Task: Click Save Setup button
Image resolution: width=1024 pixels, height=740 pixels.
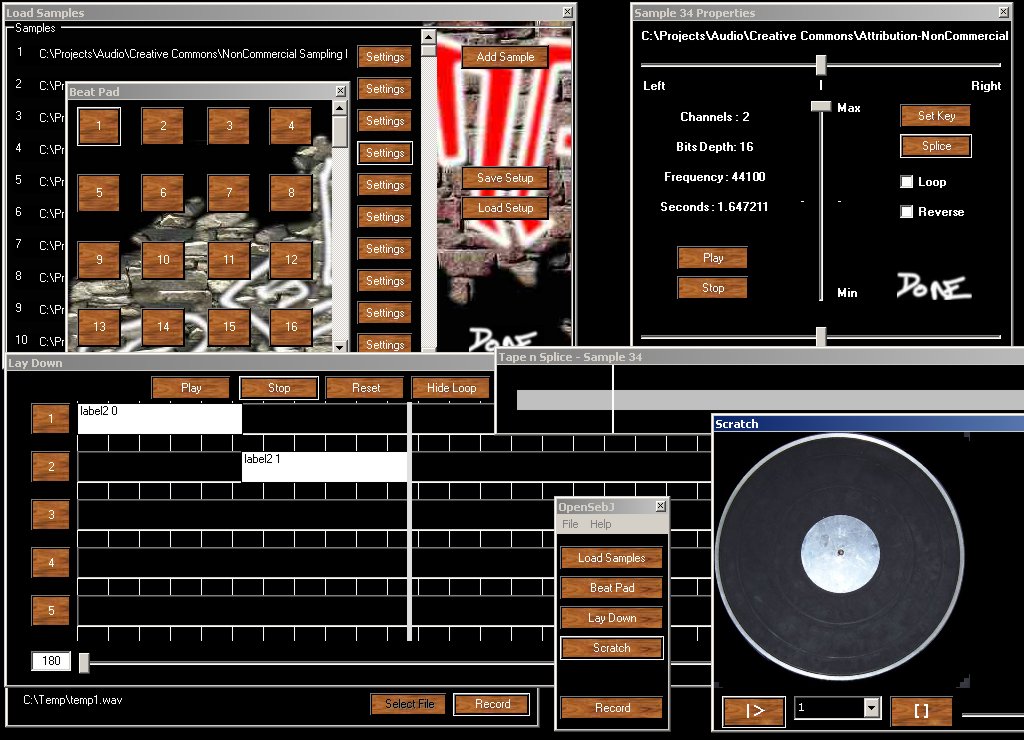Action: pos(505,178)
